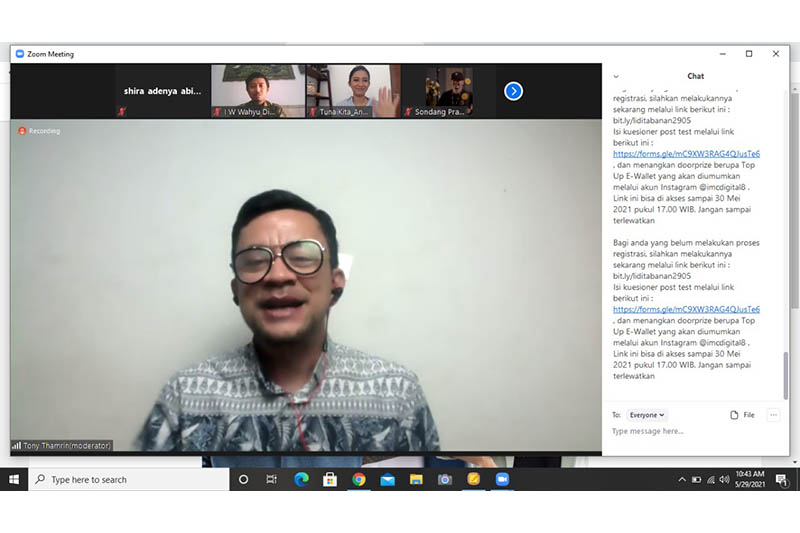Screen dimensions: 800x533
Task: Click the Type here to search box
Action: tap(129, 479)
